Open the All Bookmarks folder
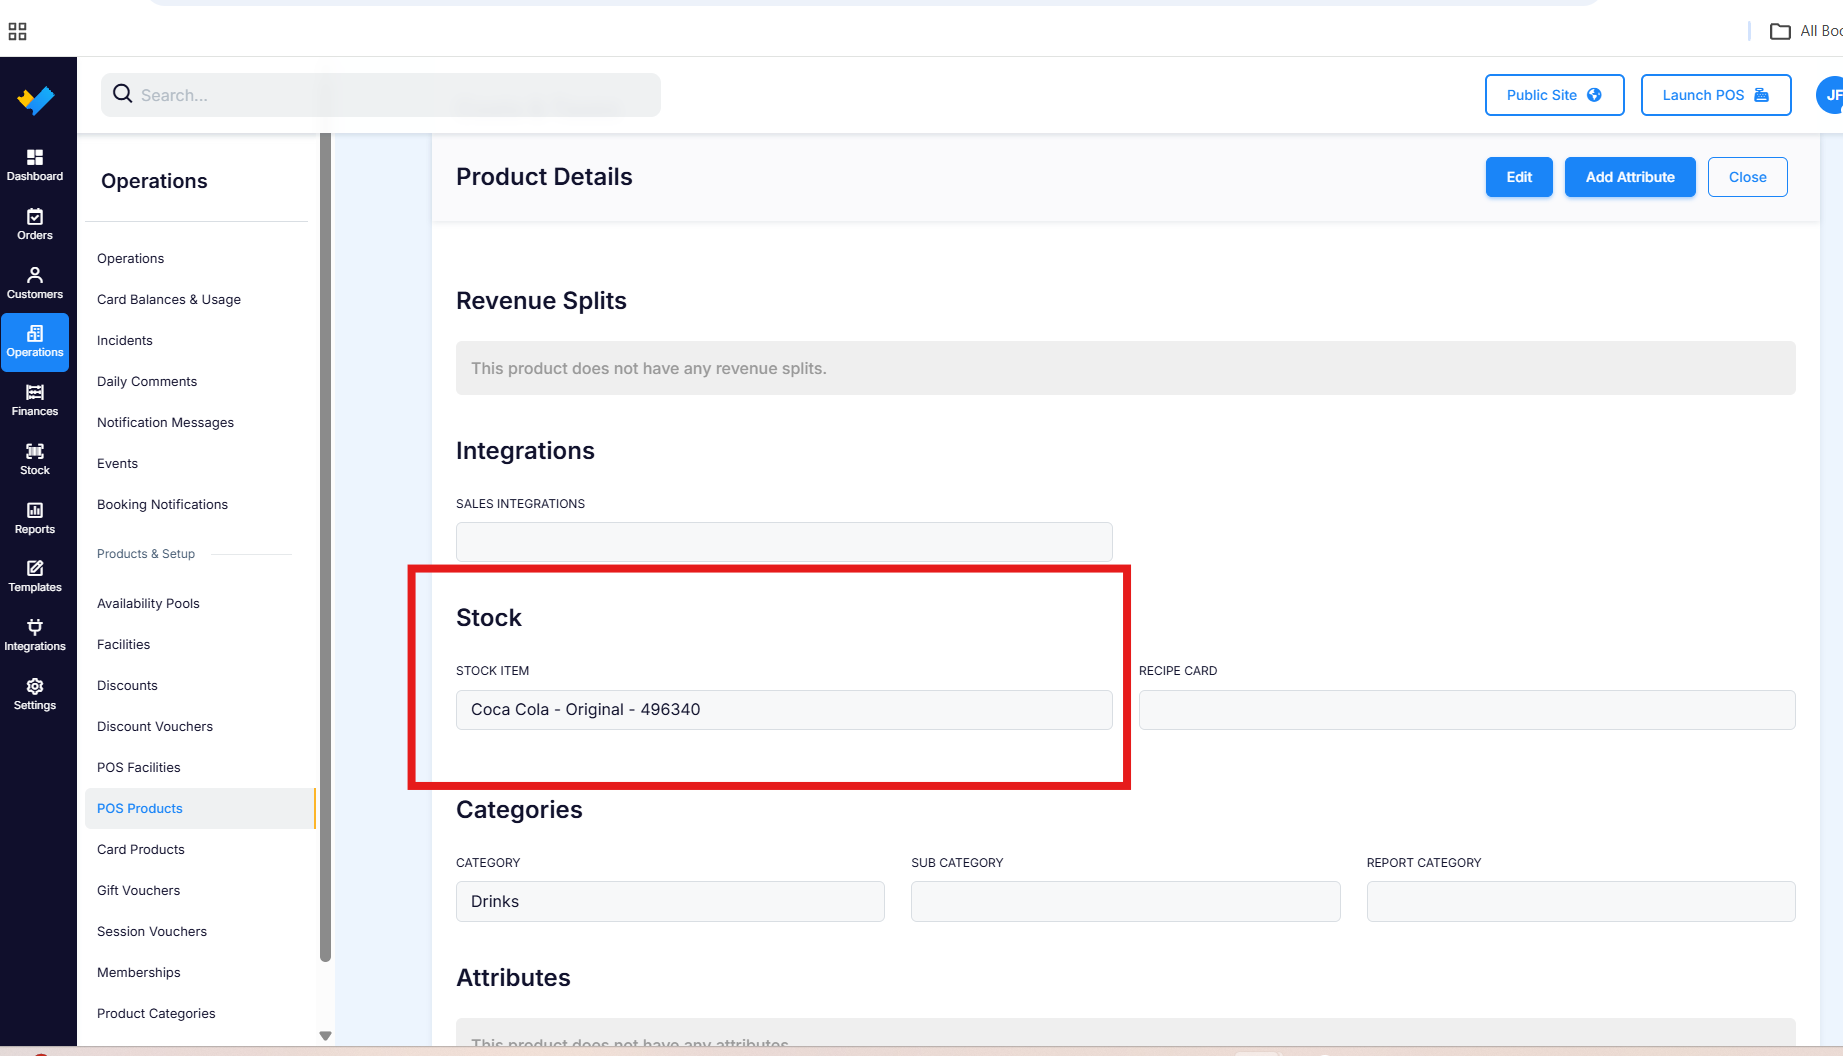The width and height of the screenshot is (1843, 1056). pyautogui.click(x=1806, y=31)
